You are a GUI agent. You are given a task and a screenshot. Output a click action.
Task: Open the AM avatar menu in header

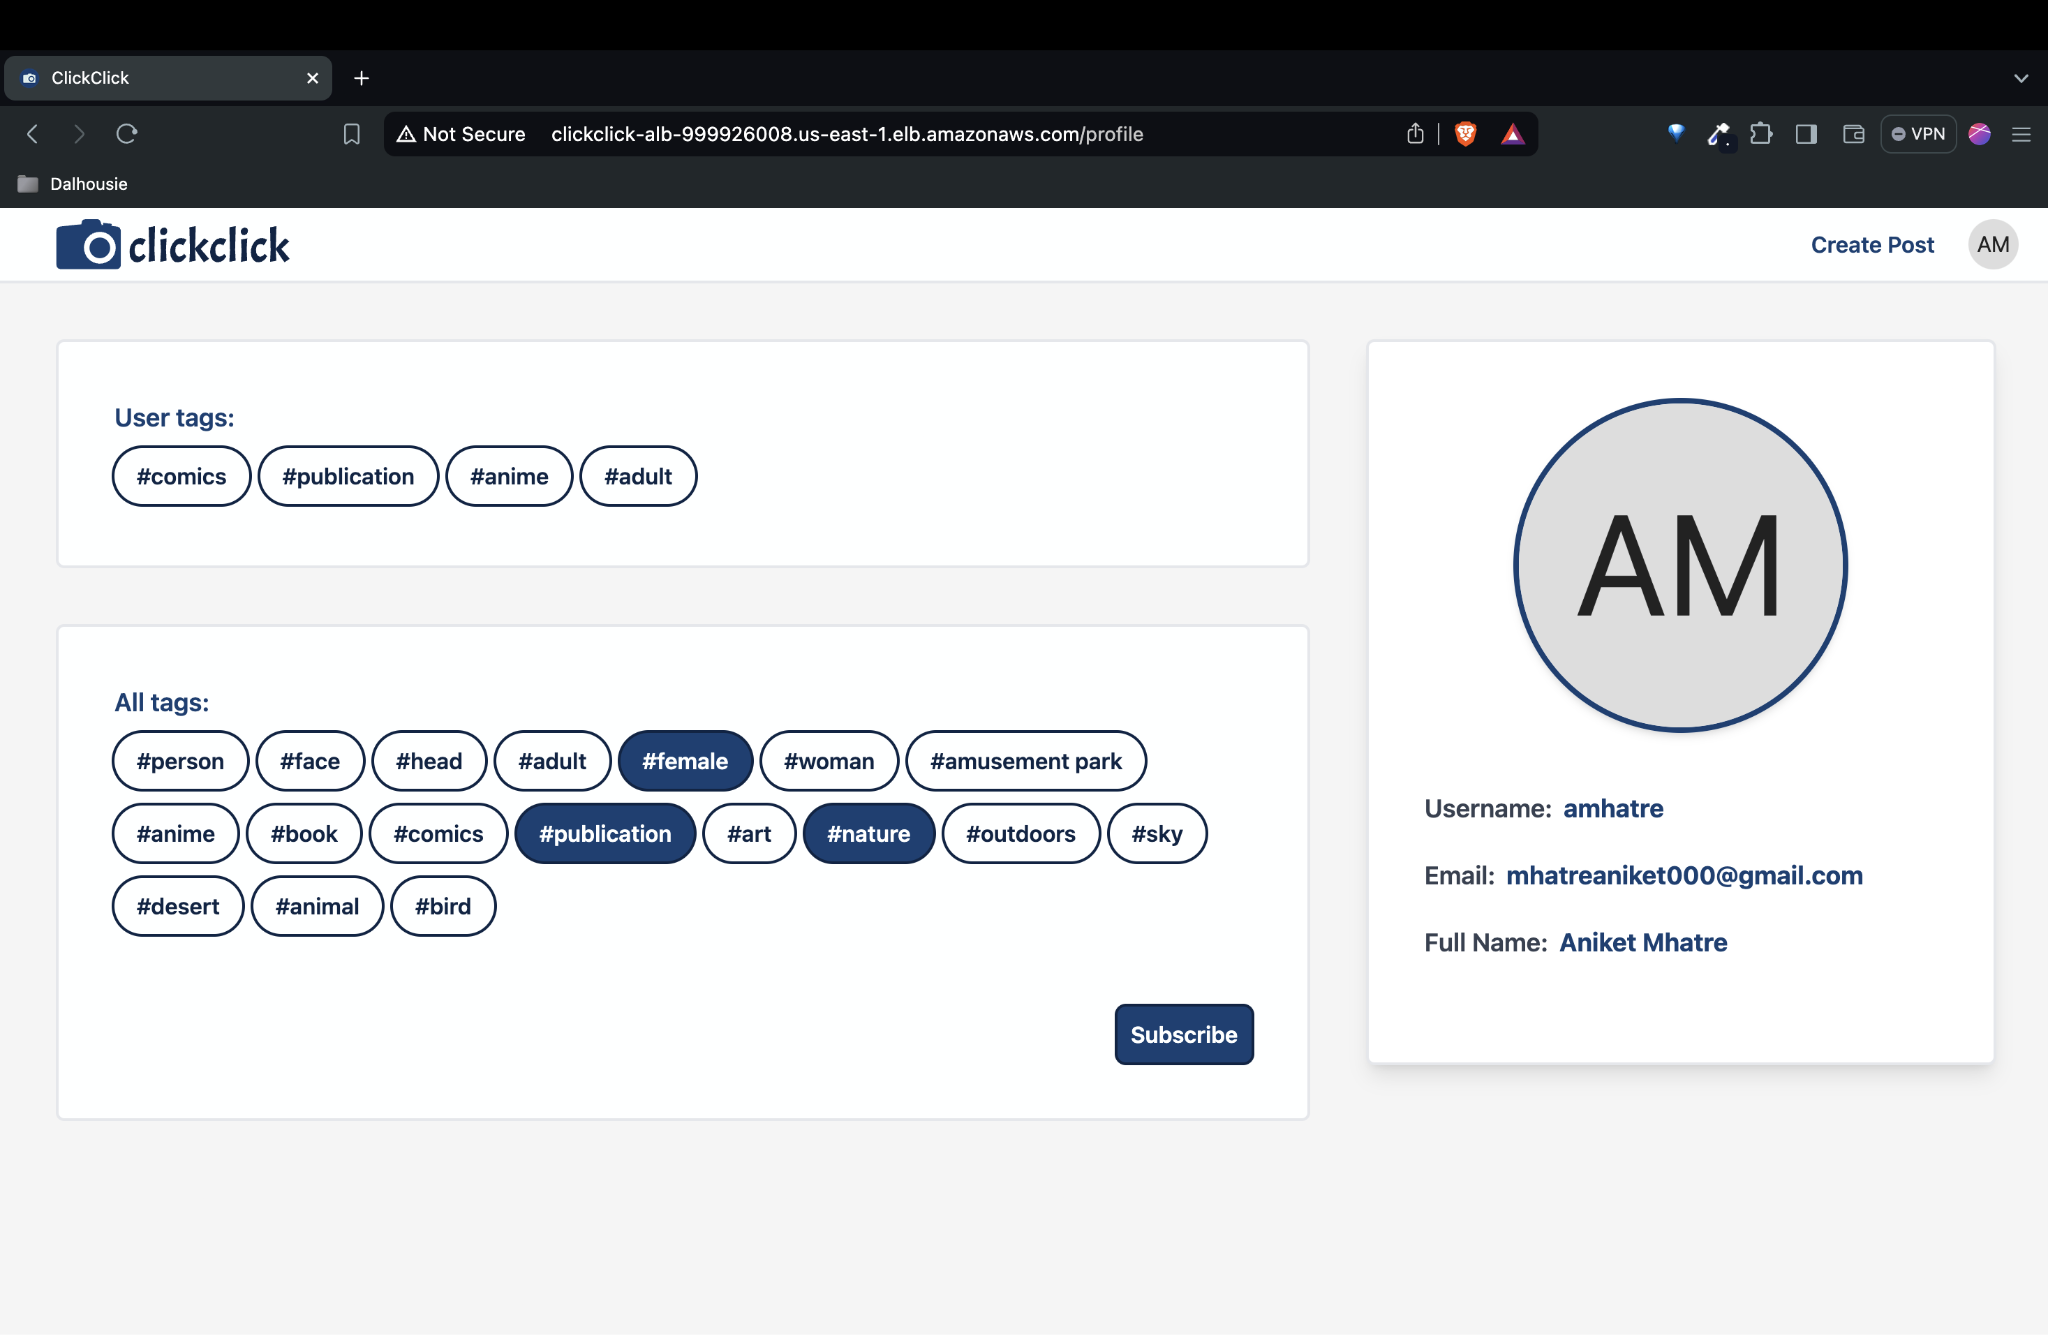point(1992,245)
